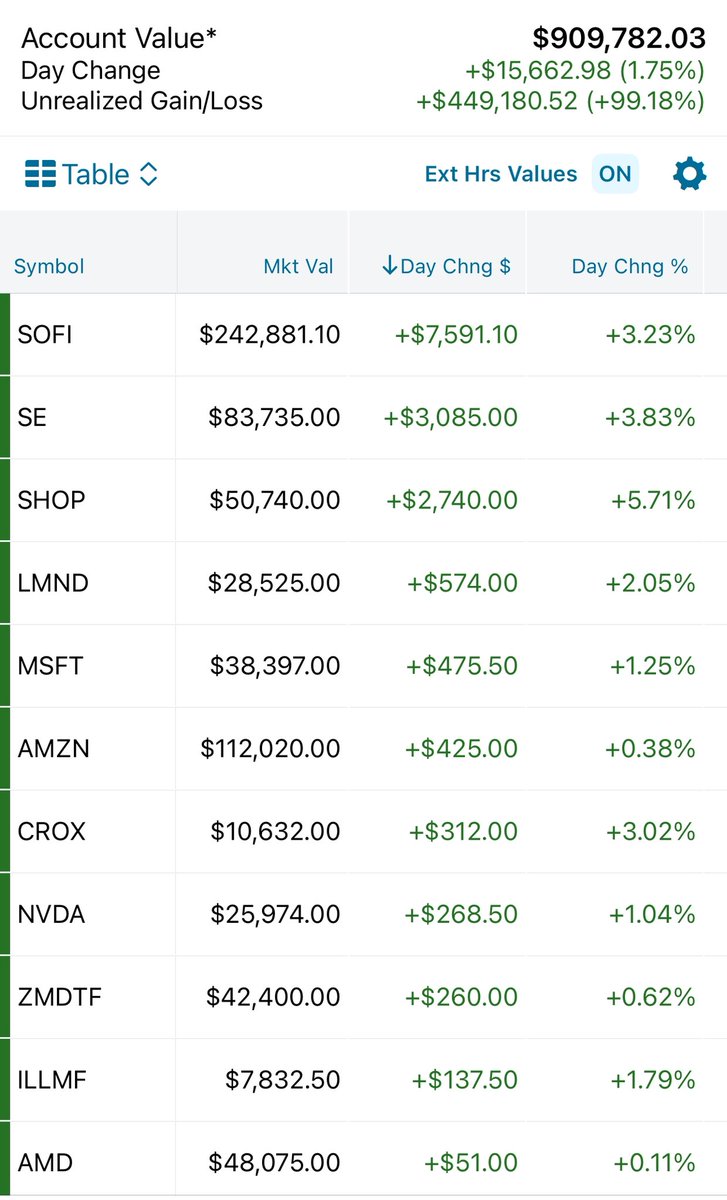Open the settings gear icon
Screen dimensions: 727x1200
(x=689, y=174)
